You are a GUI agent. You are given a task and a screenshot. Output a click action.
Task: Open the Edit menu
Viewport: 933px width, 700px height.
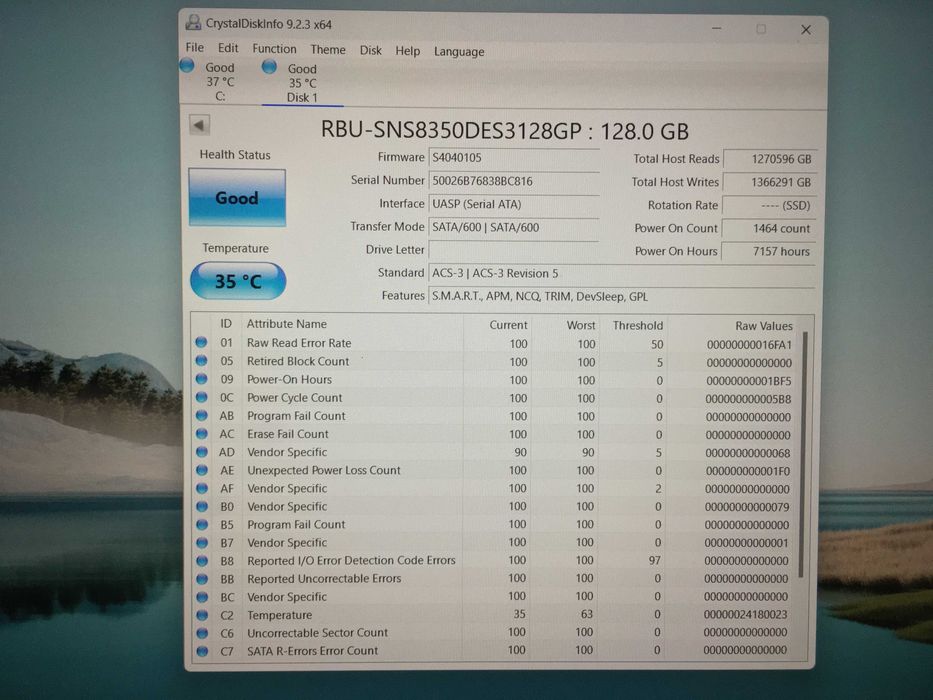pyautogui.click(x=228, y=48)
